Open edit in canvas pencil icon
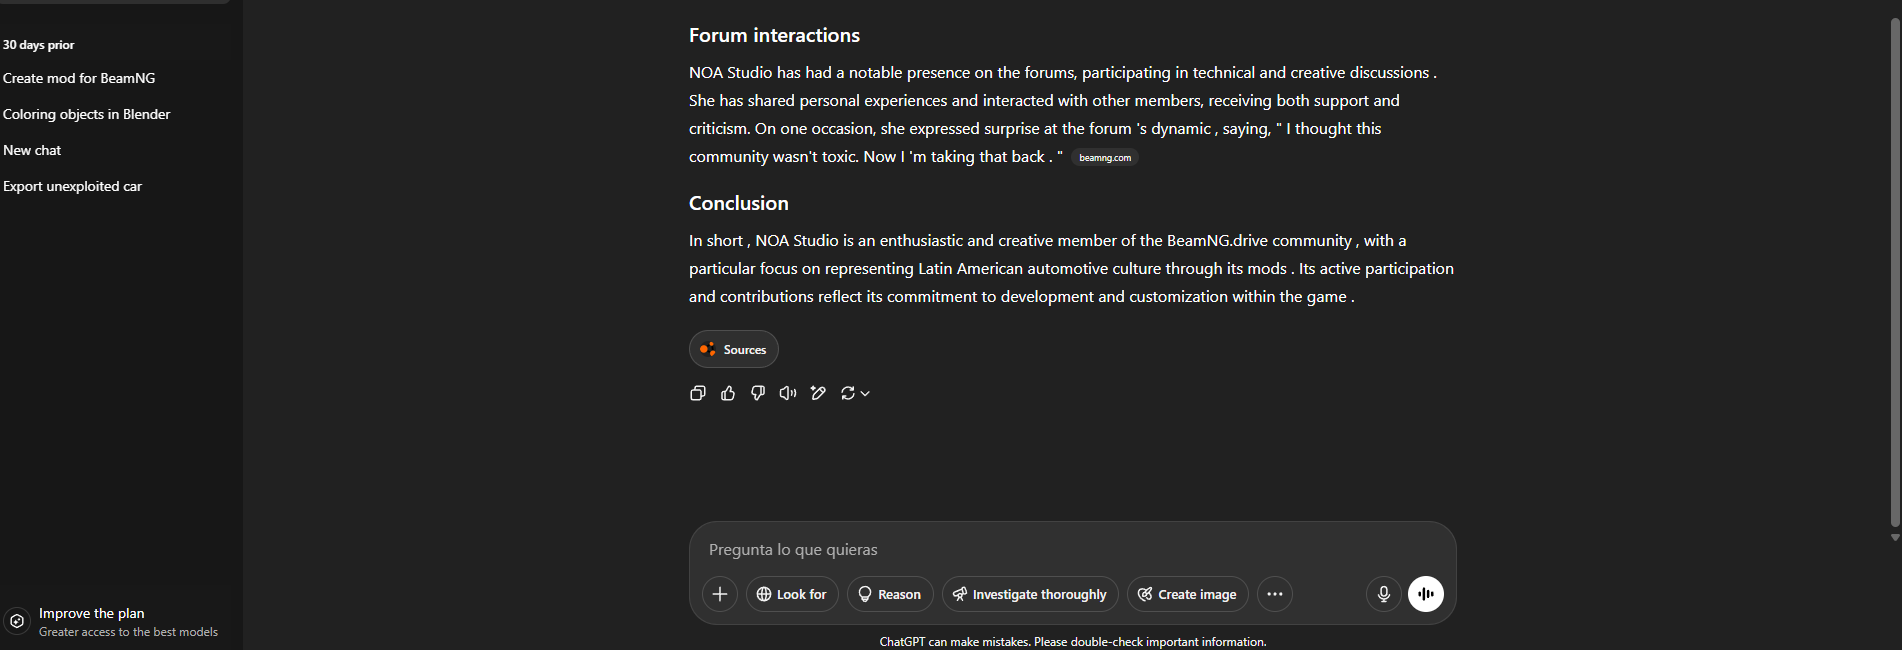Viewport: 1902px width, 650px height. (818, 393)
